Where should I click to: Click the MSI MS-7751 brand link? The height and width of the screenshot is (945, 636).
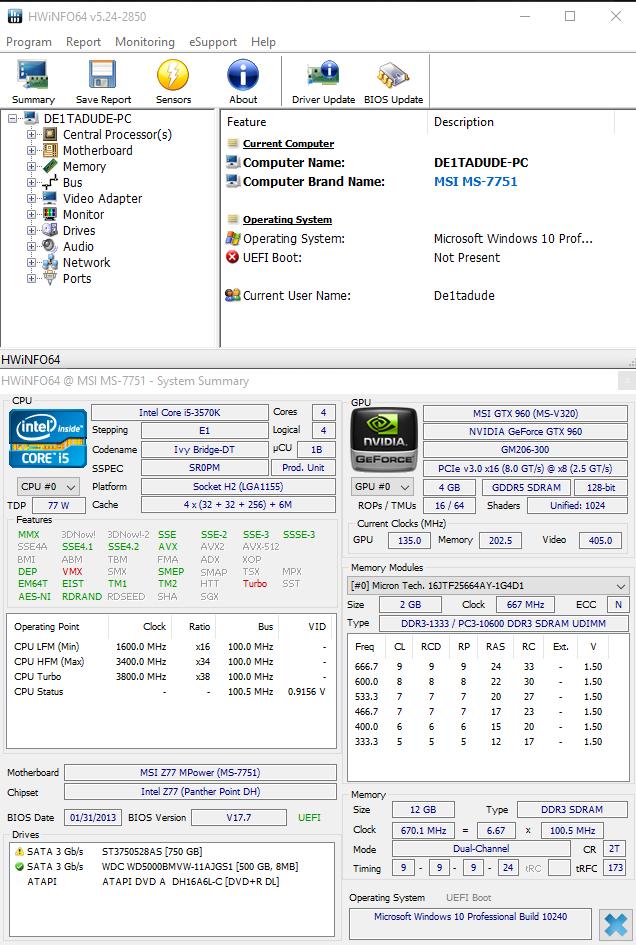[x=476, y=181]
